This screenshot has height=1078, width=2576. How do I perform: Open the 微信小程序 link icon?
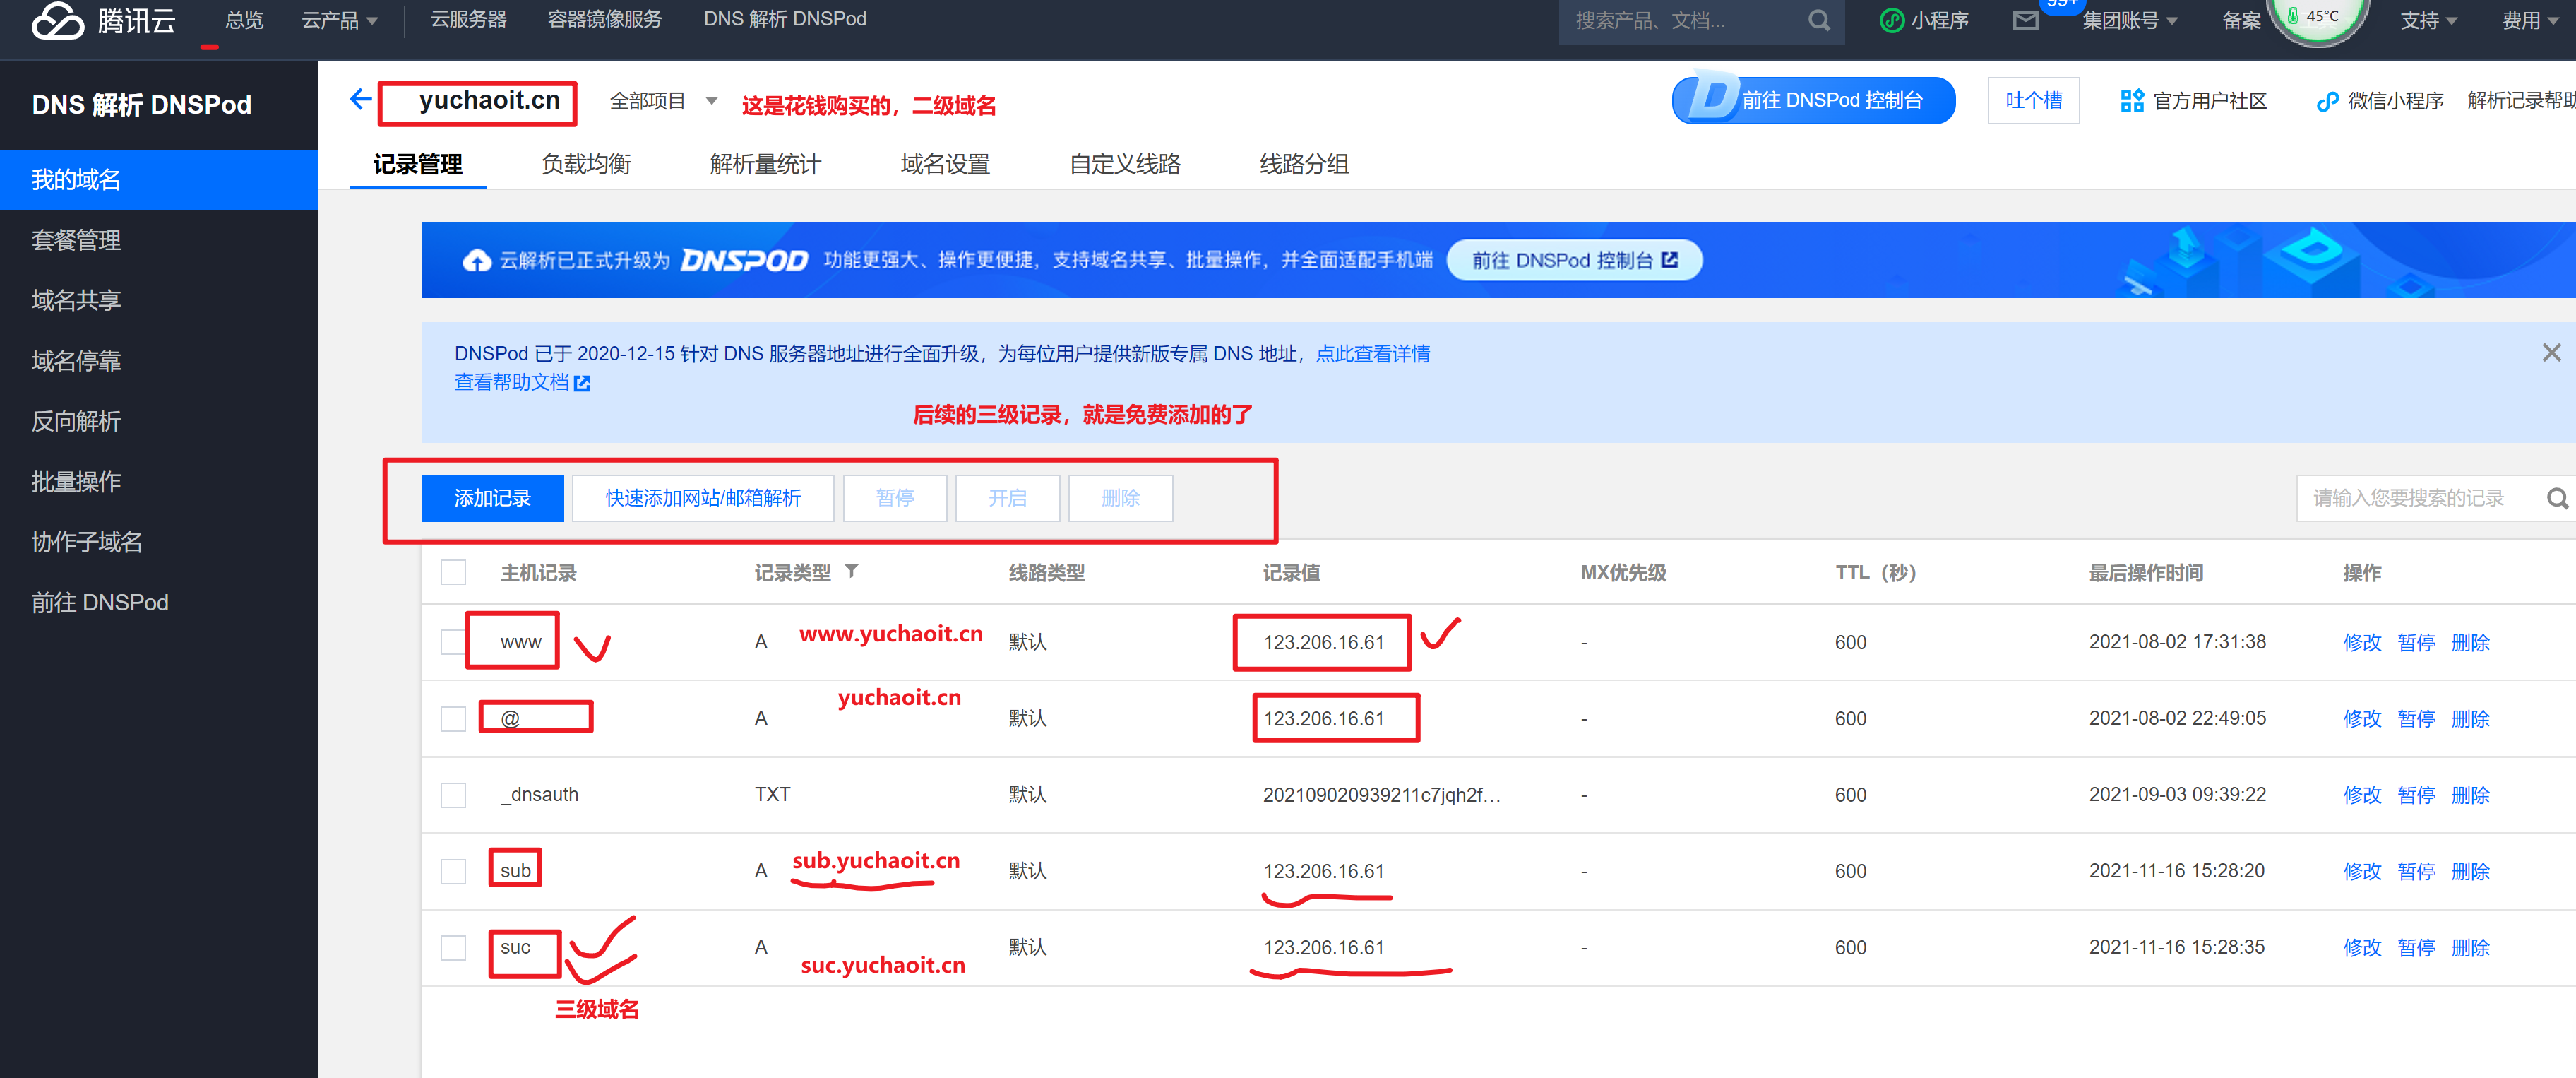tap(2327, 101)
